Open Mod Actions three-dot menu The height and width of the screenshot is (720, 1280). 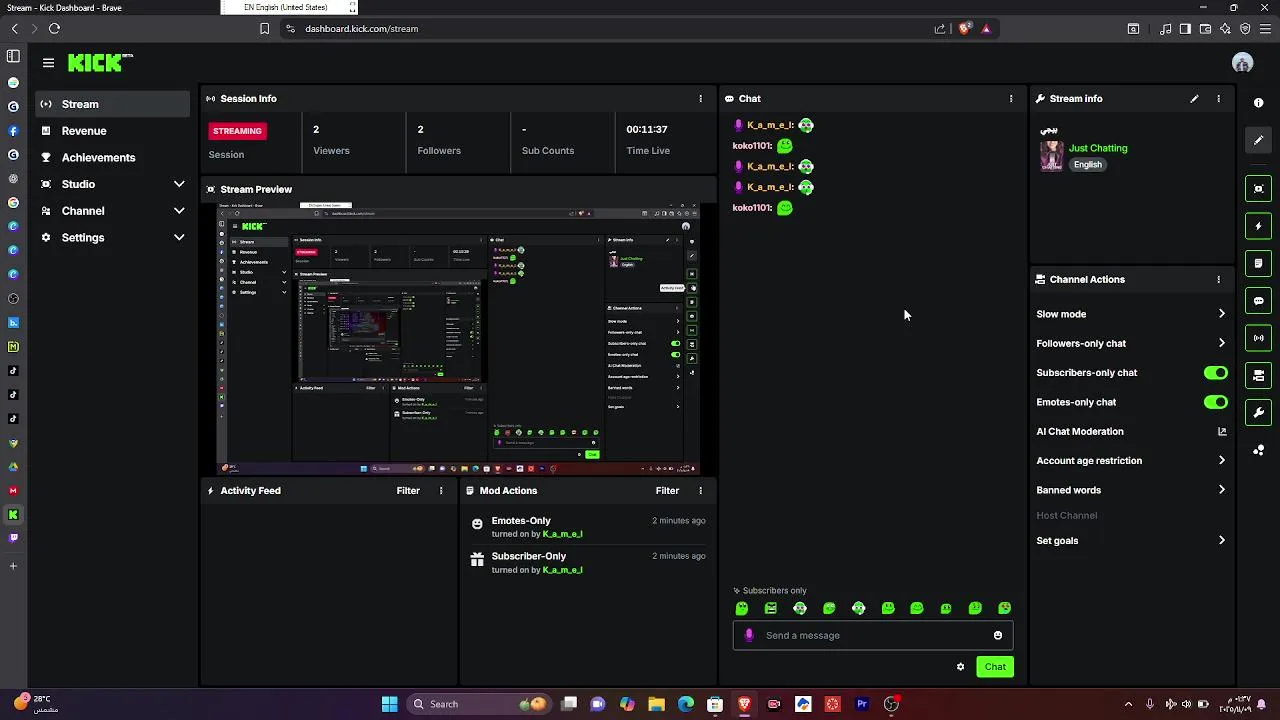click(x=700, y=491)
